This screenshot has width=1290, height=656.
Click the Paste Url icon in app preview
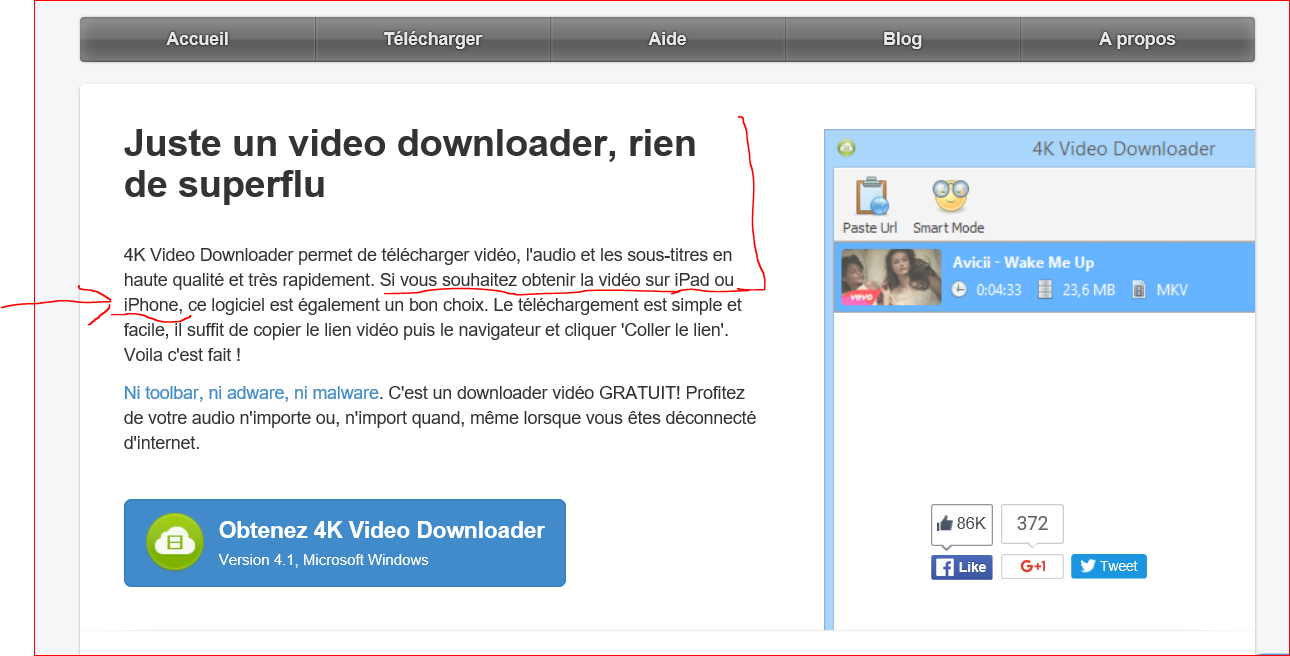[x=872, y=197]
